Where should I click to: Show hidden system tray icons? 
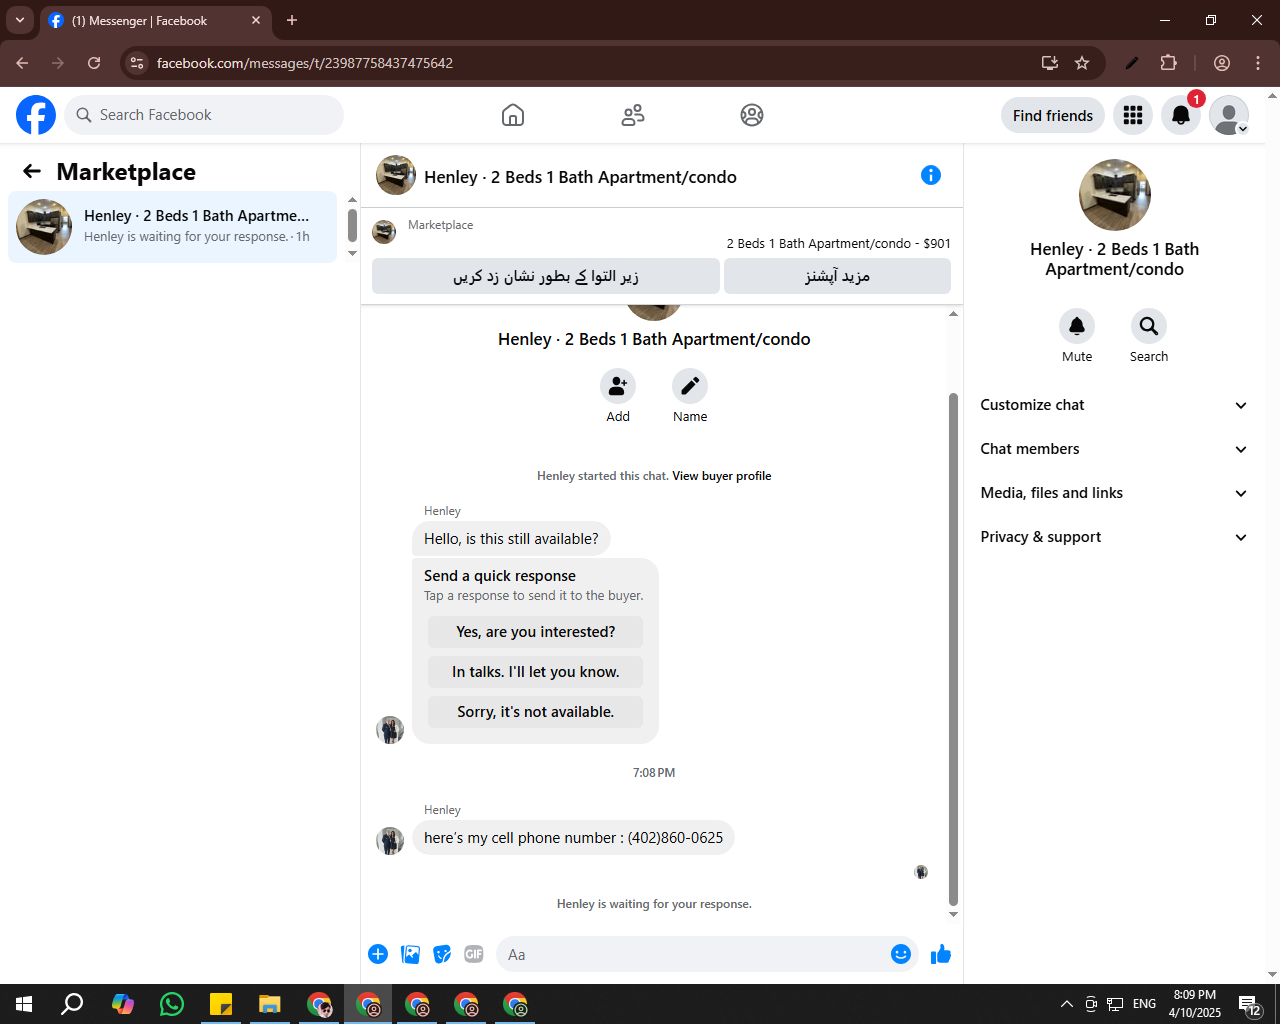(1066, 1004)
